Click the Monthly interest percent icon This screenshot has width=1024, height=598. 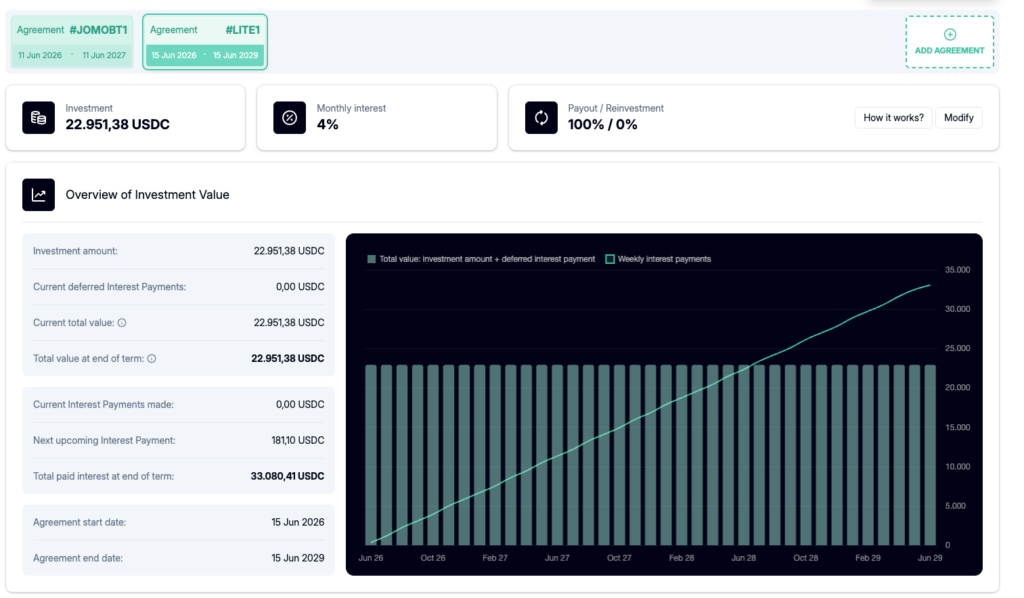[x=289, y=118]
